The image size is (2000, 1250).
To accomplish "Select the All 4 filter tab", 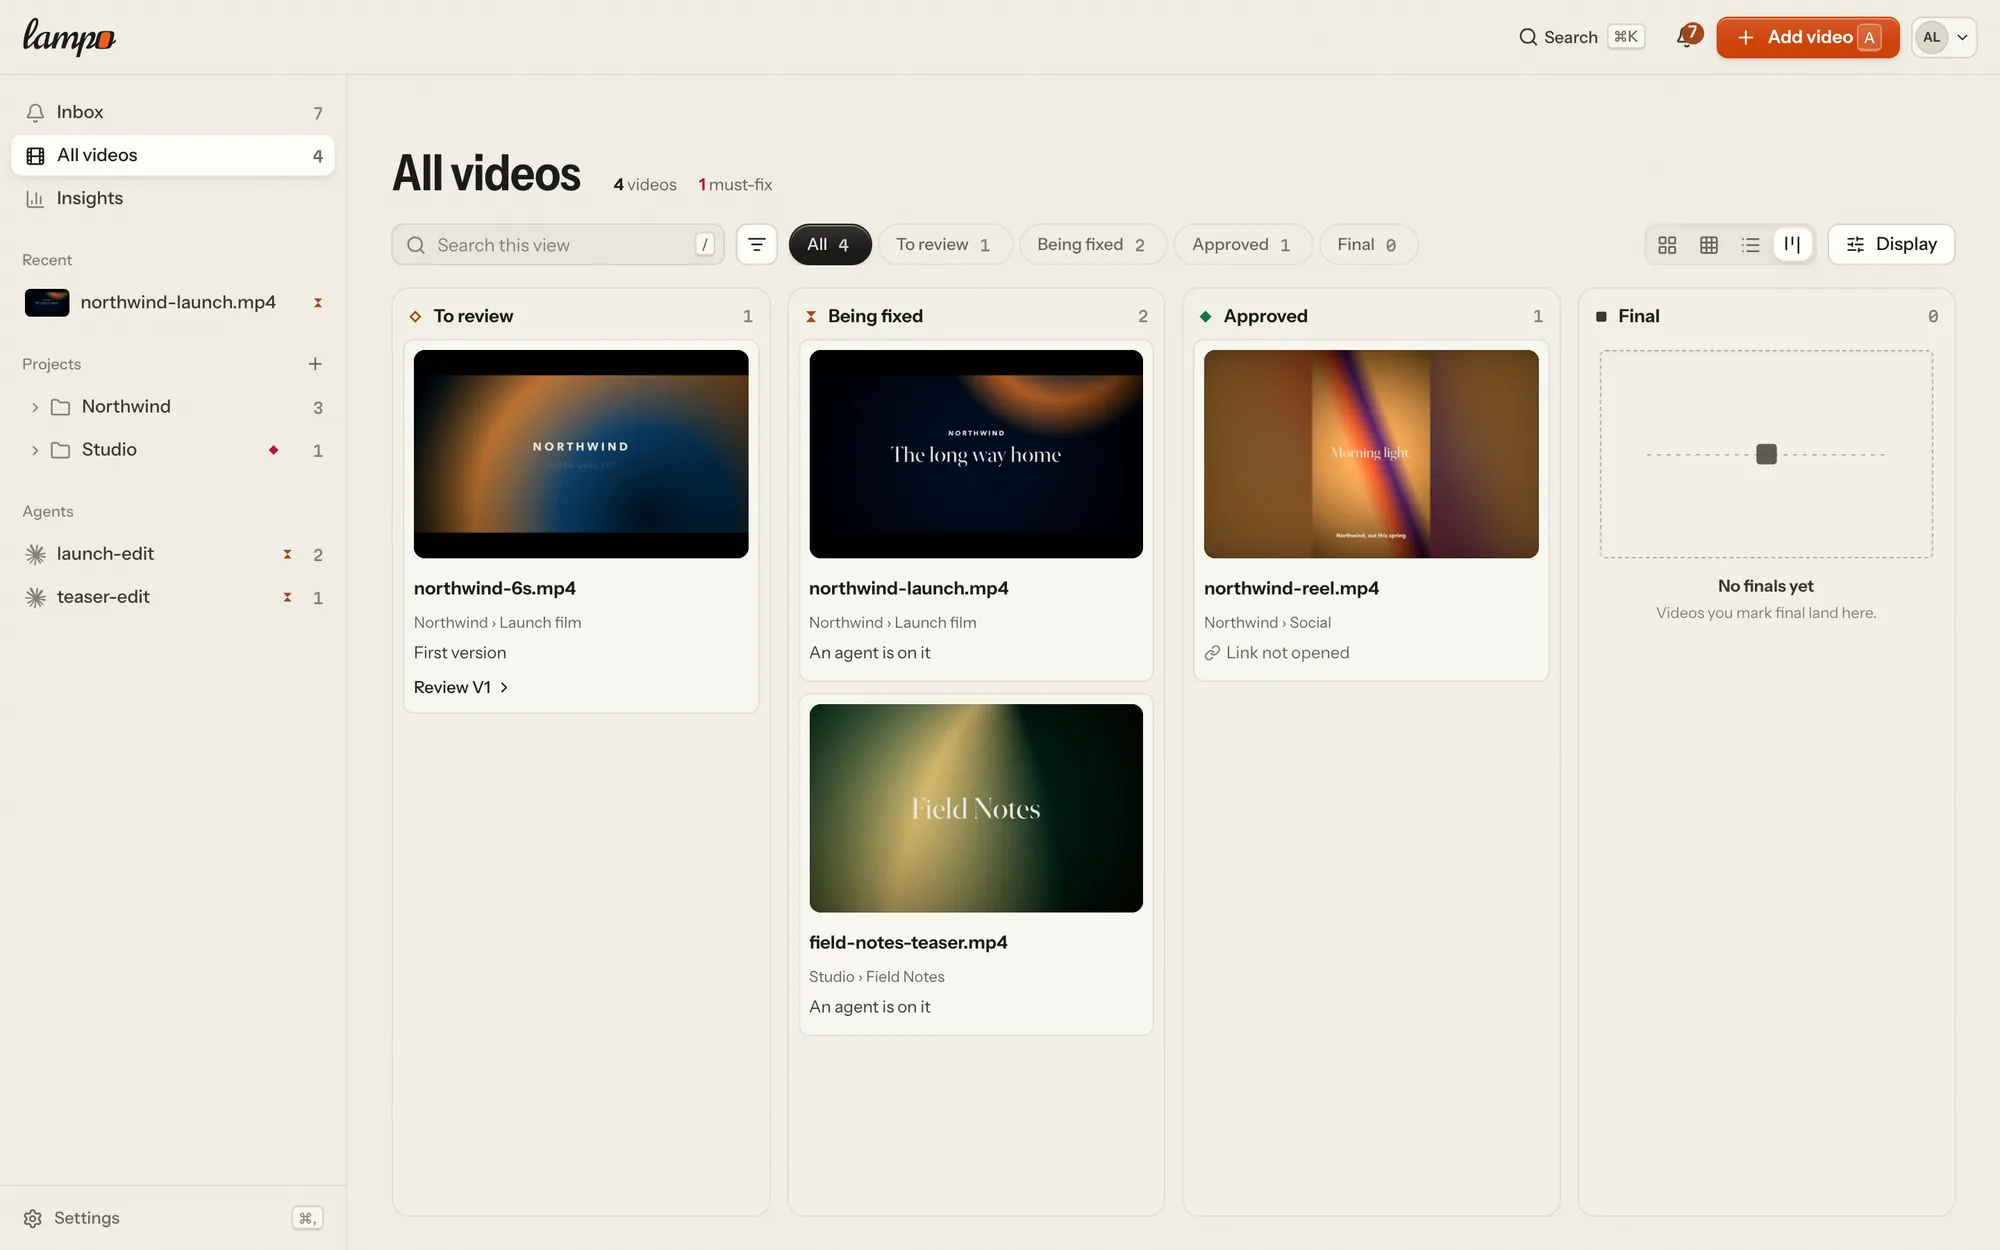I will click(829, 245).
